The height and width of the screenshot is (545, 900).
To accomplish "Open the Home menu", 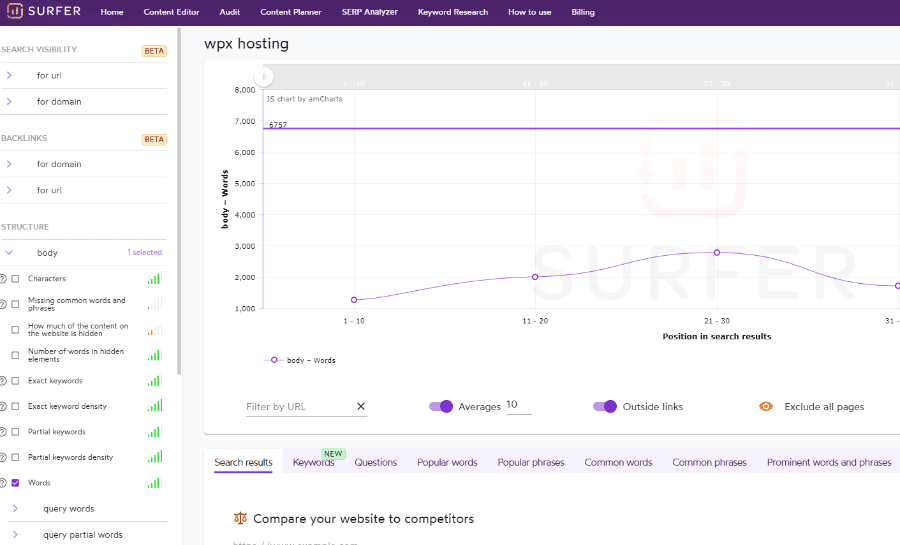I will [112, 12].
